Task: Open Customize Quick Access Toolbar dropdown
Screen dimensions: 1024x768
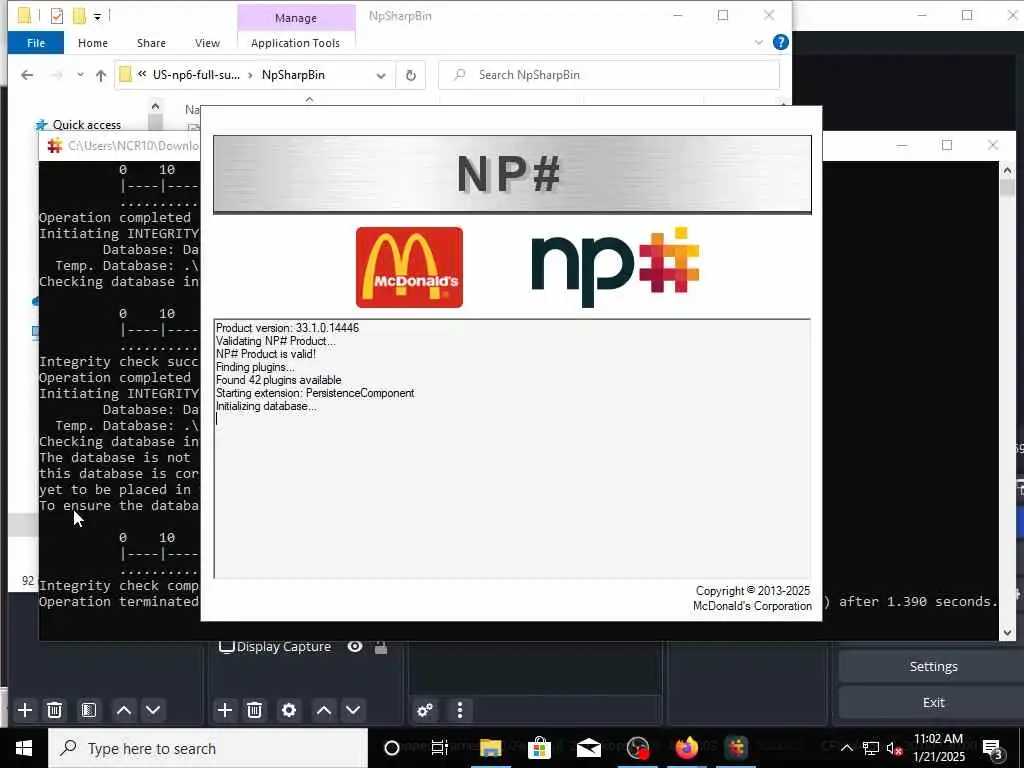Action: [97, 16]
